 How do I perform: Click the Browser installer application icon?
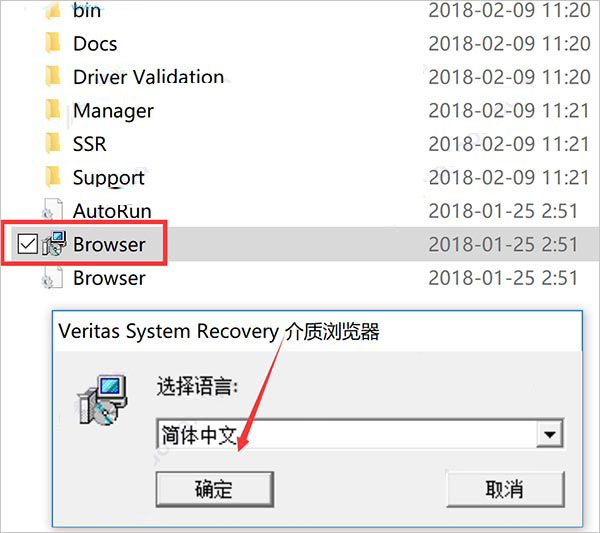[54, 243]
